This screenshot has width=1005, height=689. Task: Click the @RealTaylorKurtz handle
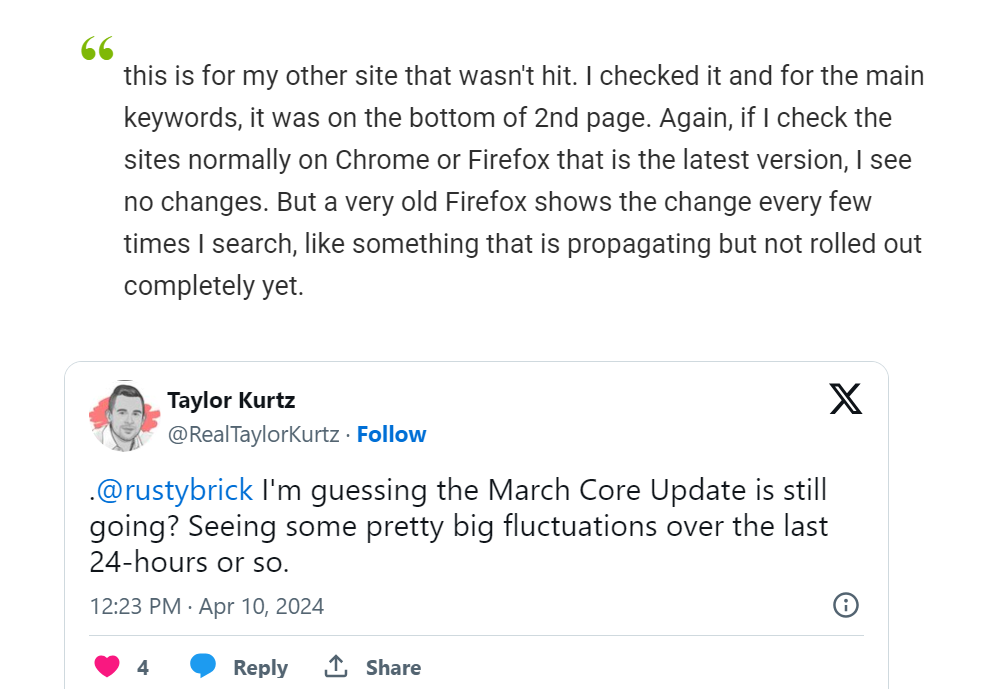click(x=253, y=434)
